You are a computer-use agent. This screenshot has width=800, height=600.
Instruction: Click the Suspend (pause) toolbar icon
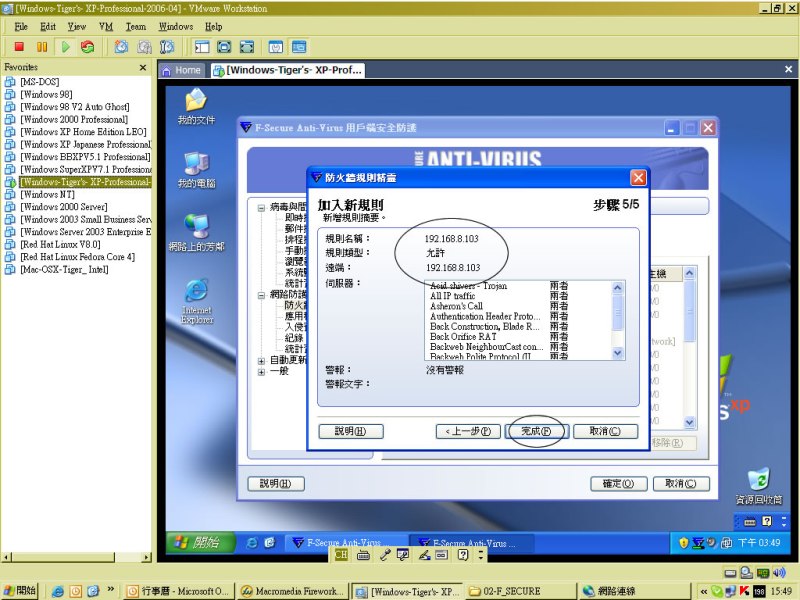click(42, 47)
